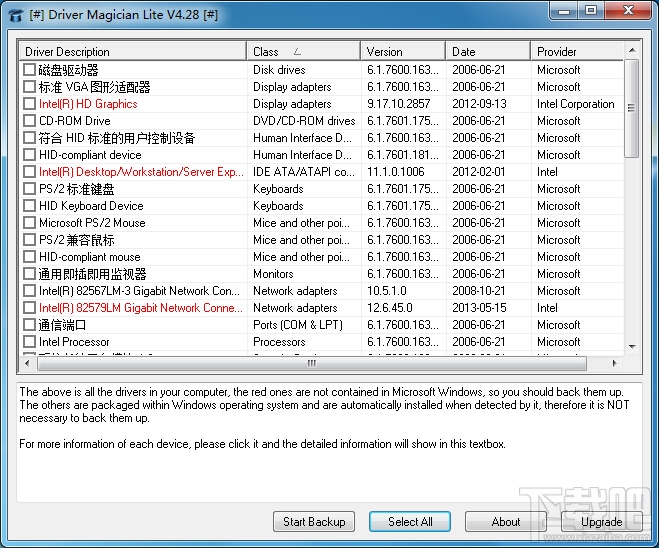Click the version cell '11.1.0.1006'

point(396,172)
